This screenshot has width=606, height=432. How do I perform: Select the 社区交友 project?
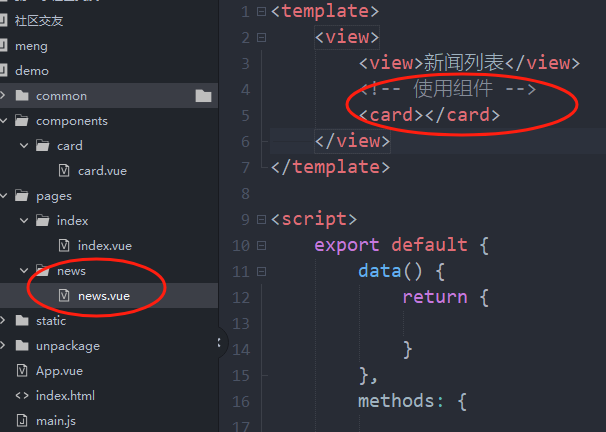(38, 21)
